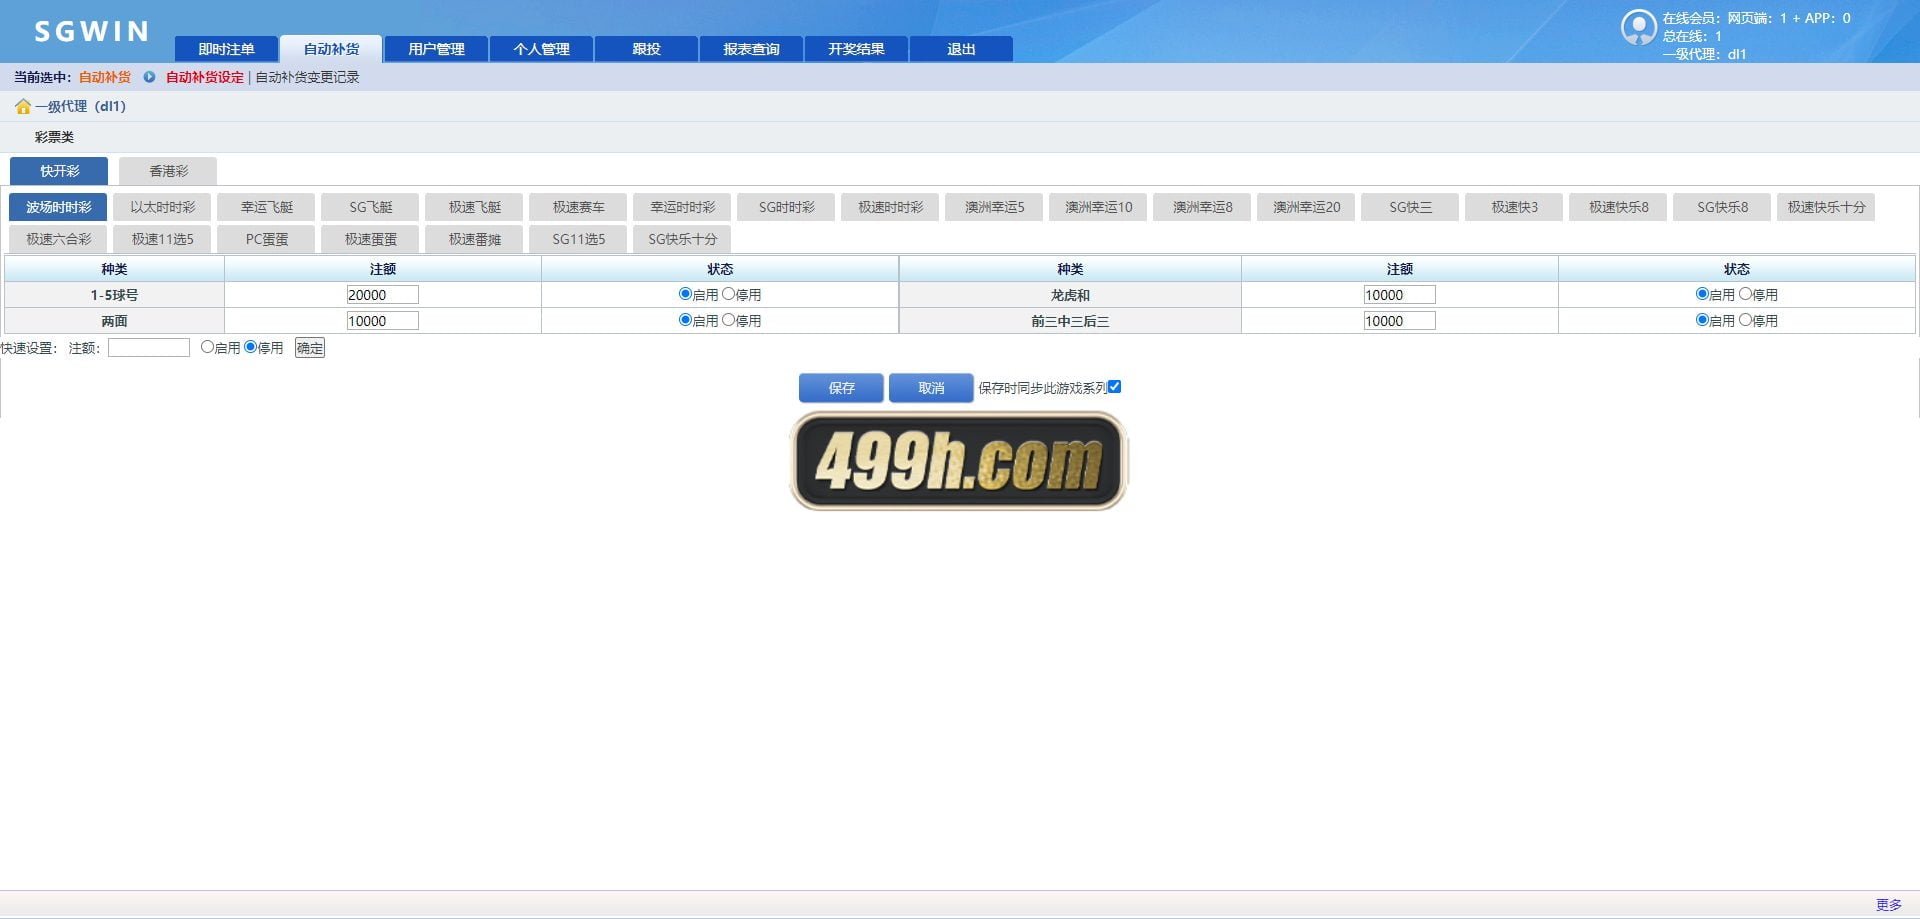Click the 前三中三后三 amount field

point(1399,321)
